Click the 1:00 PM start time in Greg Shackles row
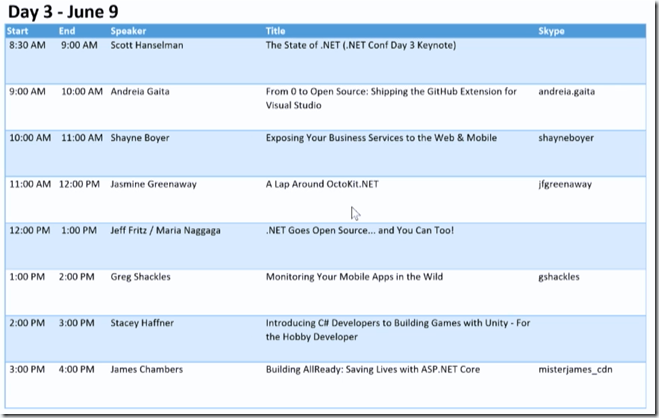The image size is (659, 418). point(27,276)
